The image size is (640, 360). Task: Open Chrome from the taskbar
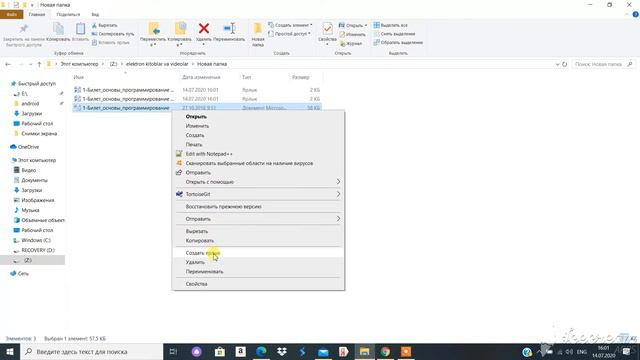(385, 352)
